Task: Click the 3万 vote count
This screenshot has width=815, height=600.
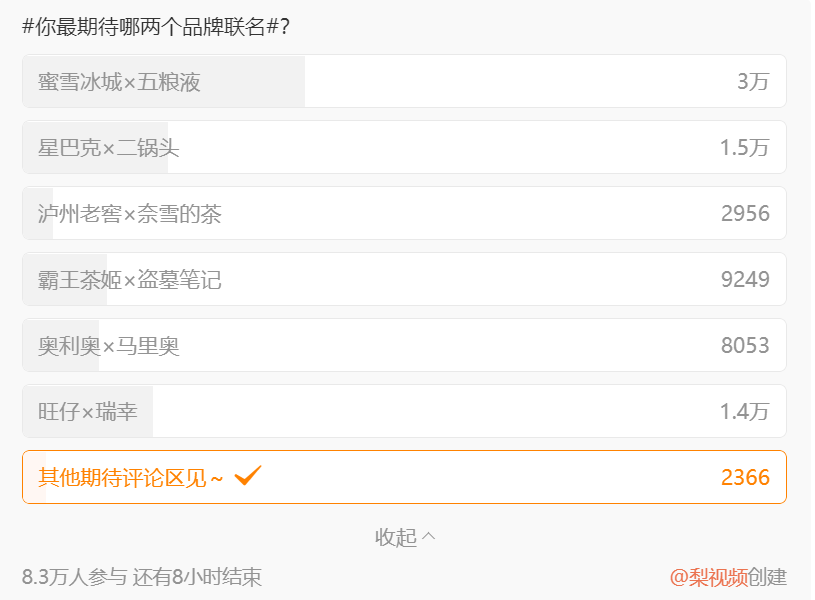Action: click(x=753, y=82)
